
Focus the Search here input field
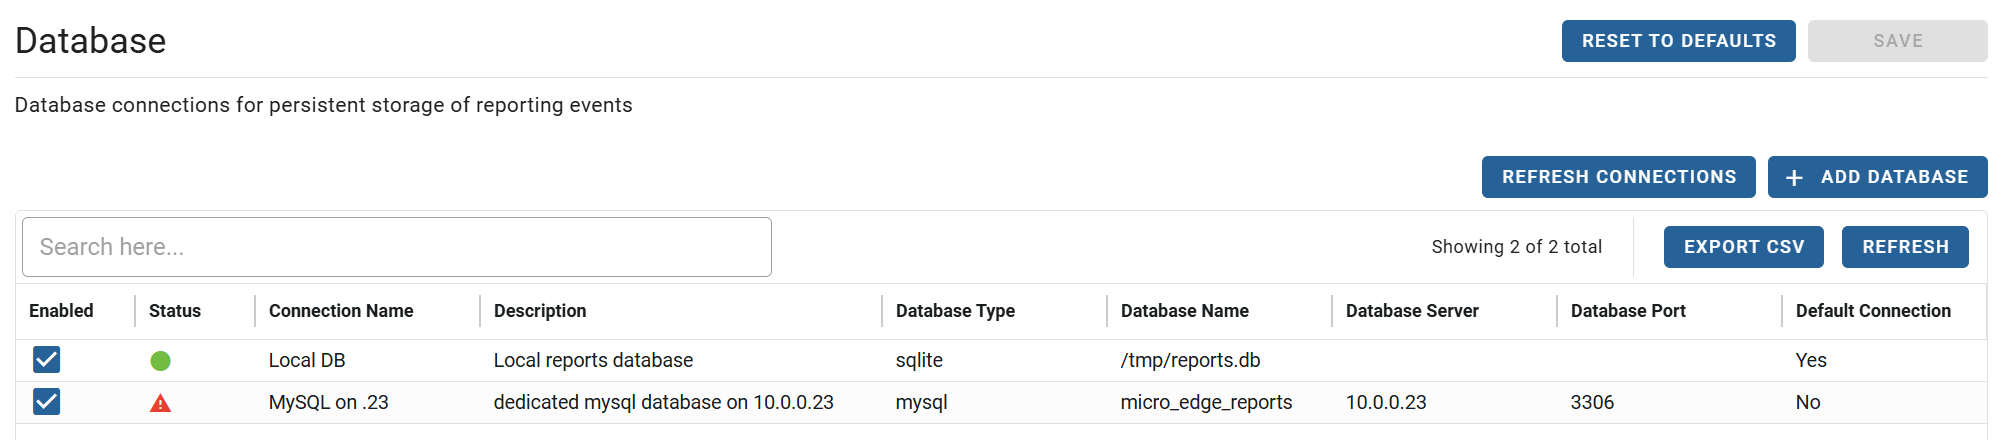coord(397,247)
